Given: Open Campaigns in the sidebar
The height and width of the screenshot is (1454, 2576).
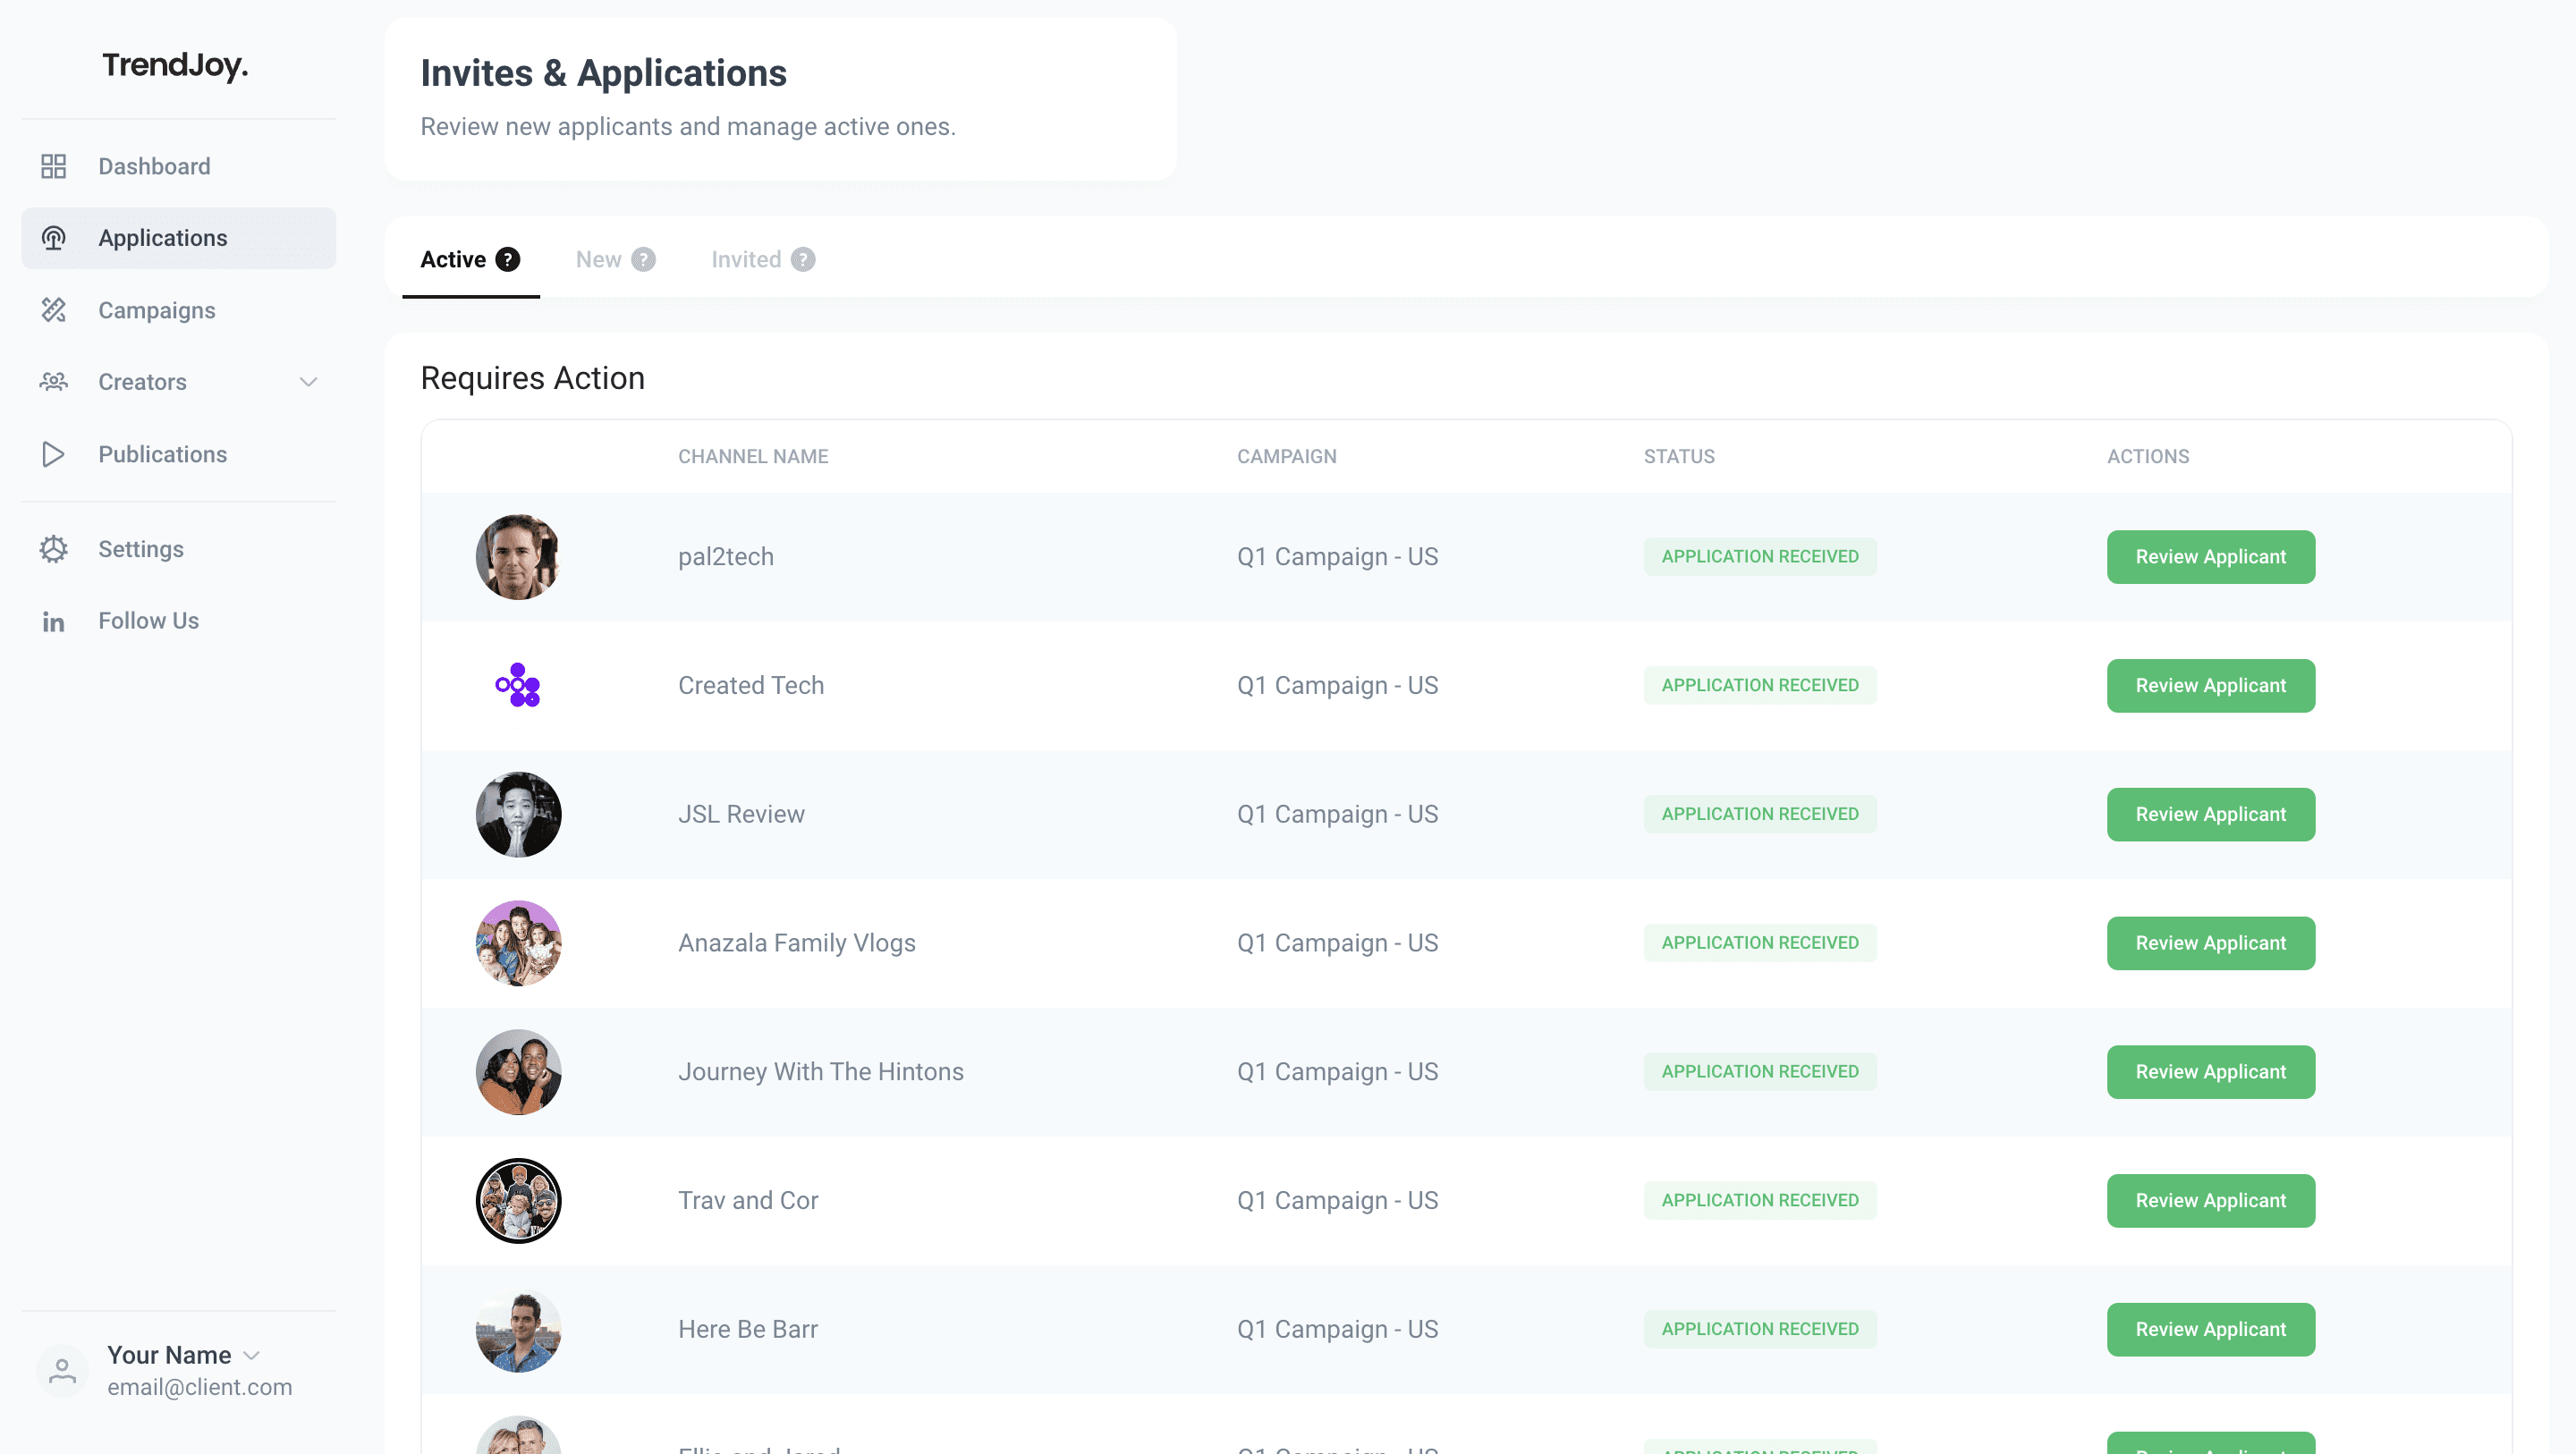Looking at the screenshot, I should 178,310.
